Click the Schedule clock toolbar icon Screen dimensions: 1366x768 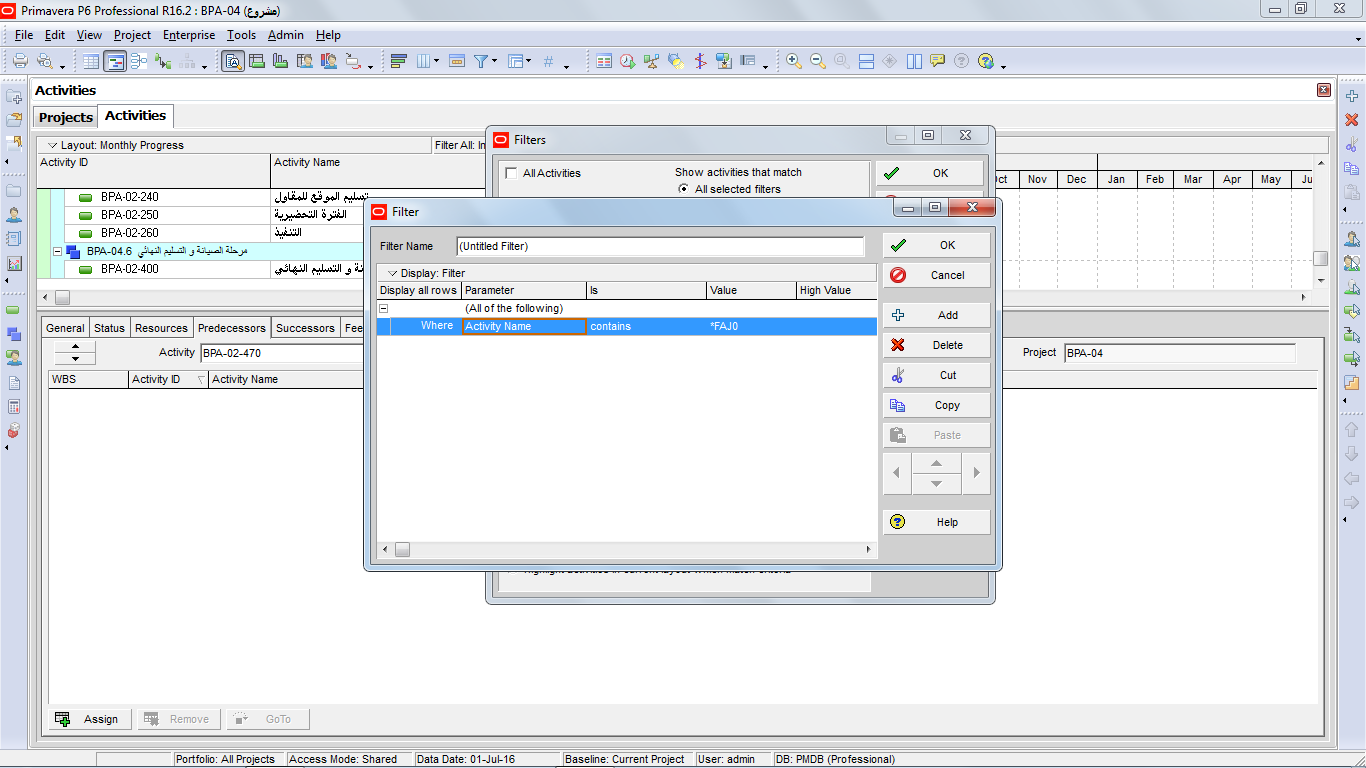[628, 61]
